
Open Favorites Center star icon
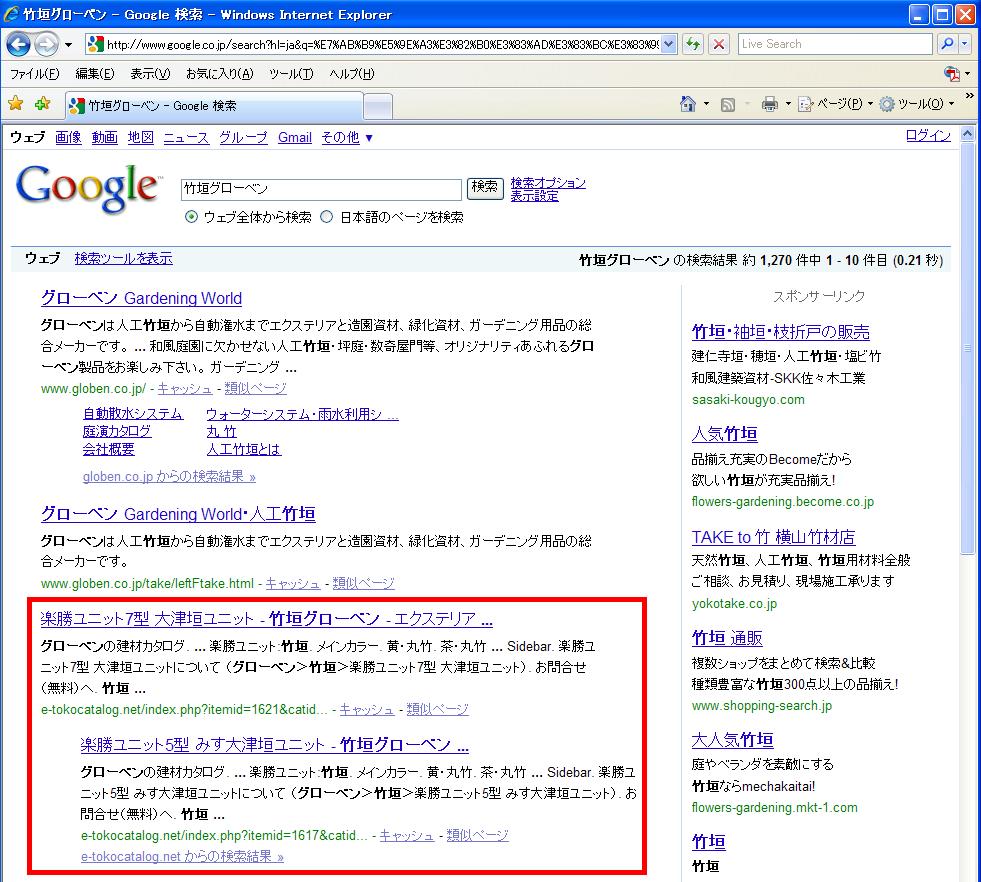click(x=16, y=104)
